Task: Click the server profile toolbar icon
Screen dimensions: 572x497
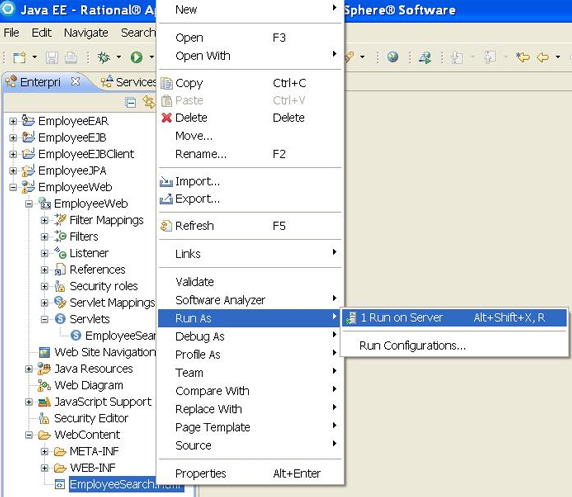Action: pyautogui.click(x=425, y=57)
